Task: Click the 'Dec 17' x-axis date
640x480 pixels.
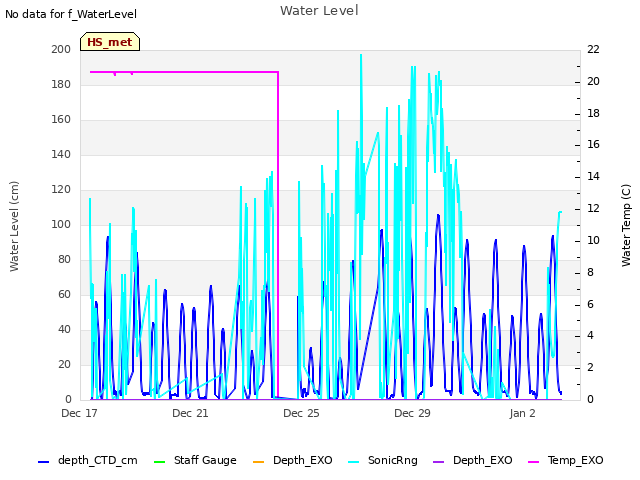Action: (x=79, y=413)
